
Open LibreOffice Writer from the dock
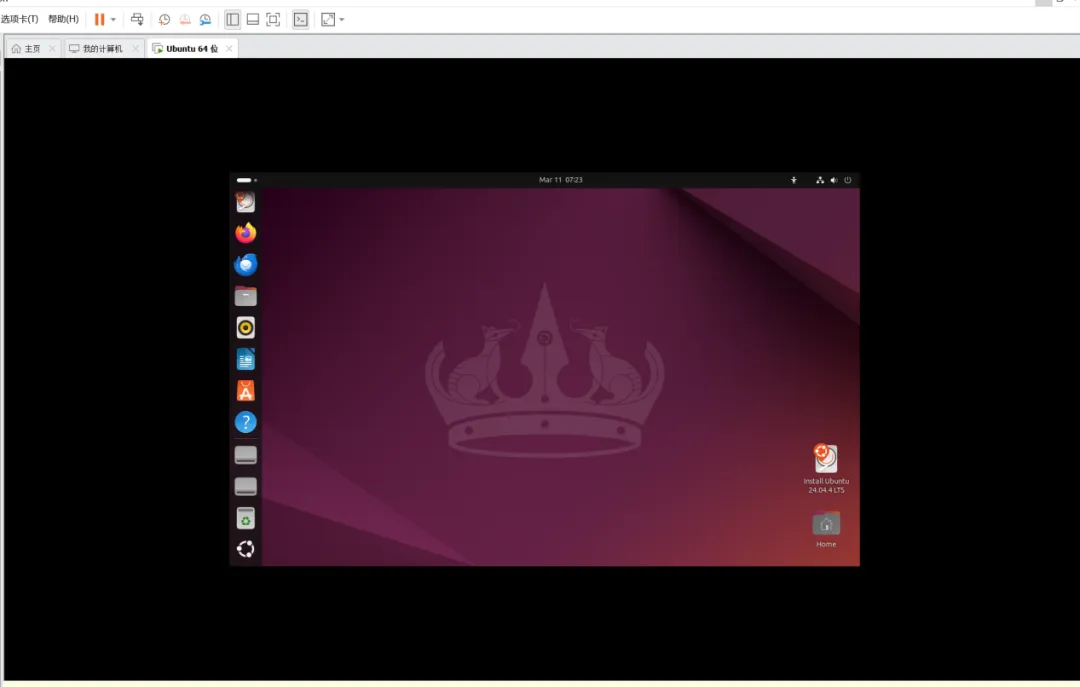(x=246, y=360)
